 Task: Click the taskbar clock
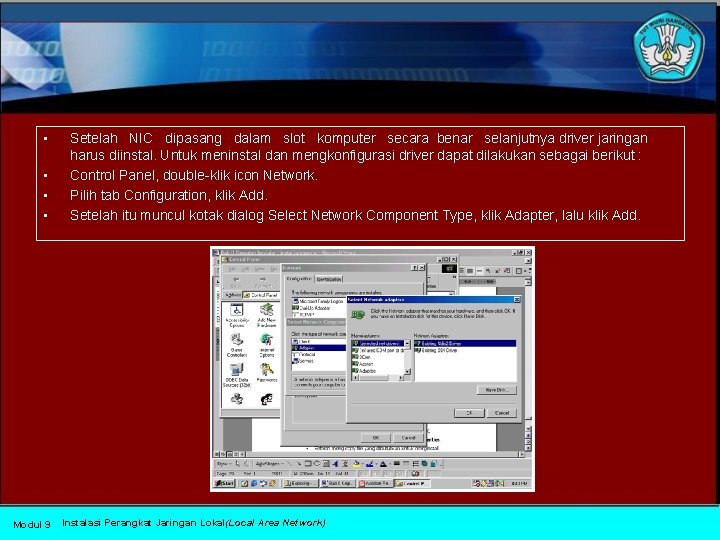[519, 484]
